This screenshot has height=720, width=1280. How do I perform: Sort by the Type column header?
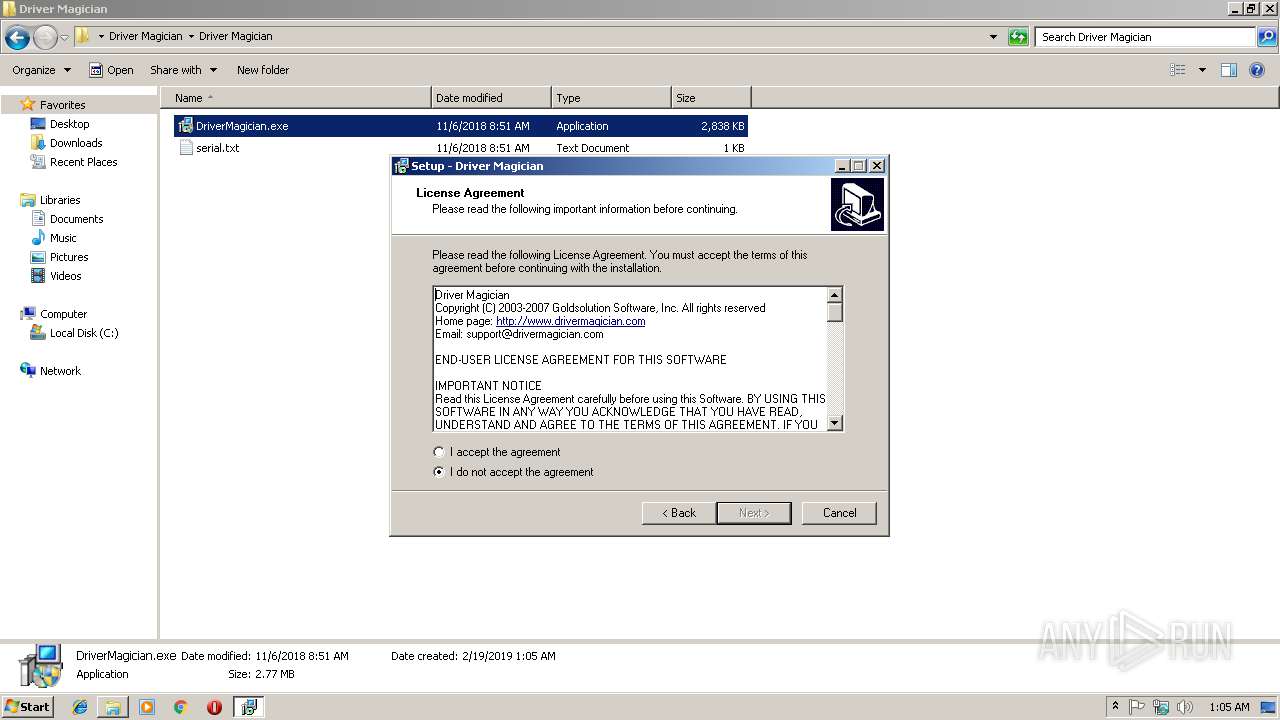[611, 98]
